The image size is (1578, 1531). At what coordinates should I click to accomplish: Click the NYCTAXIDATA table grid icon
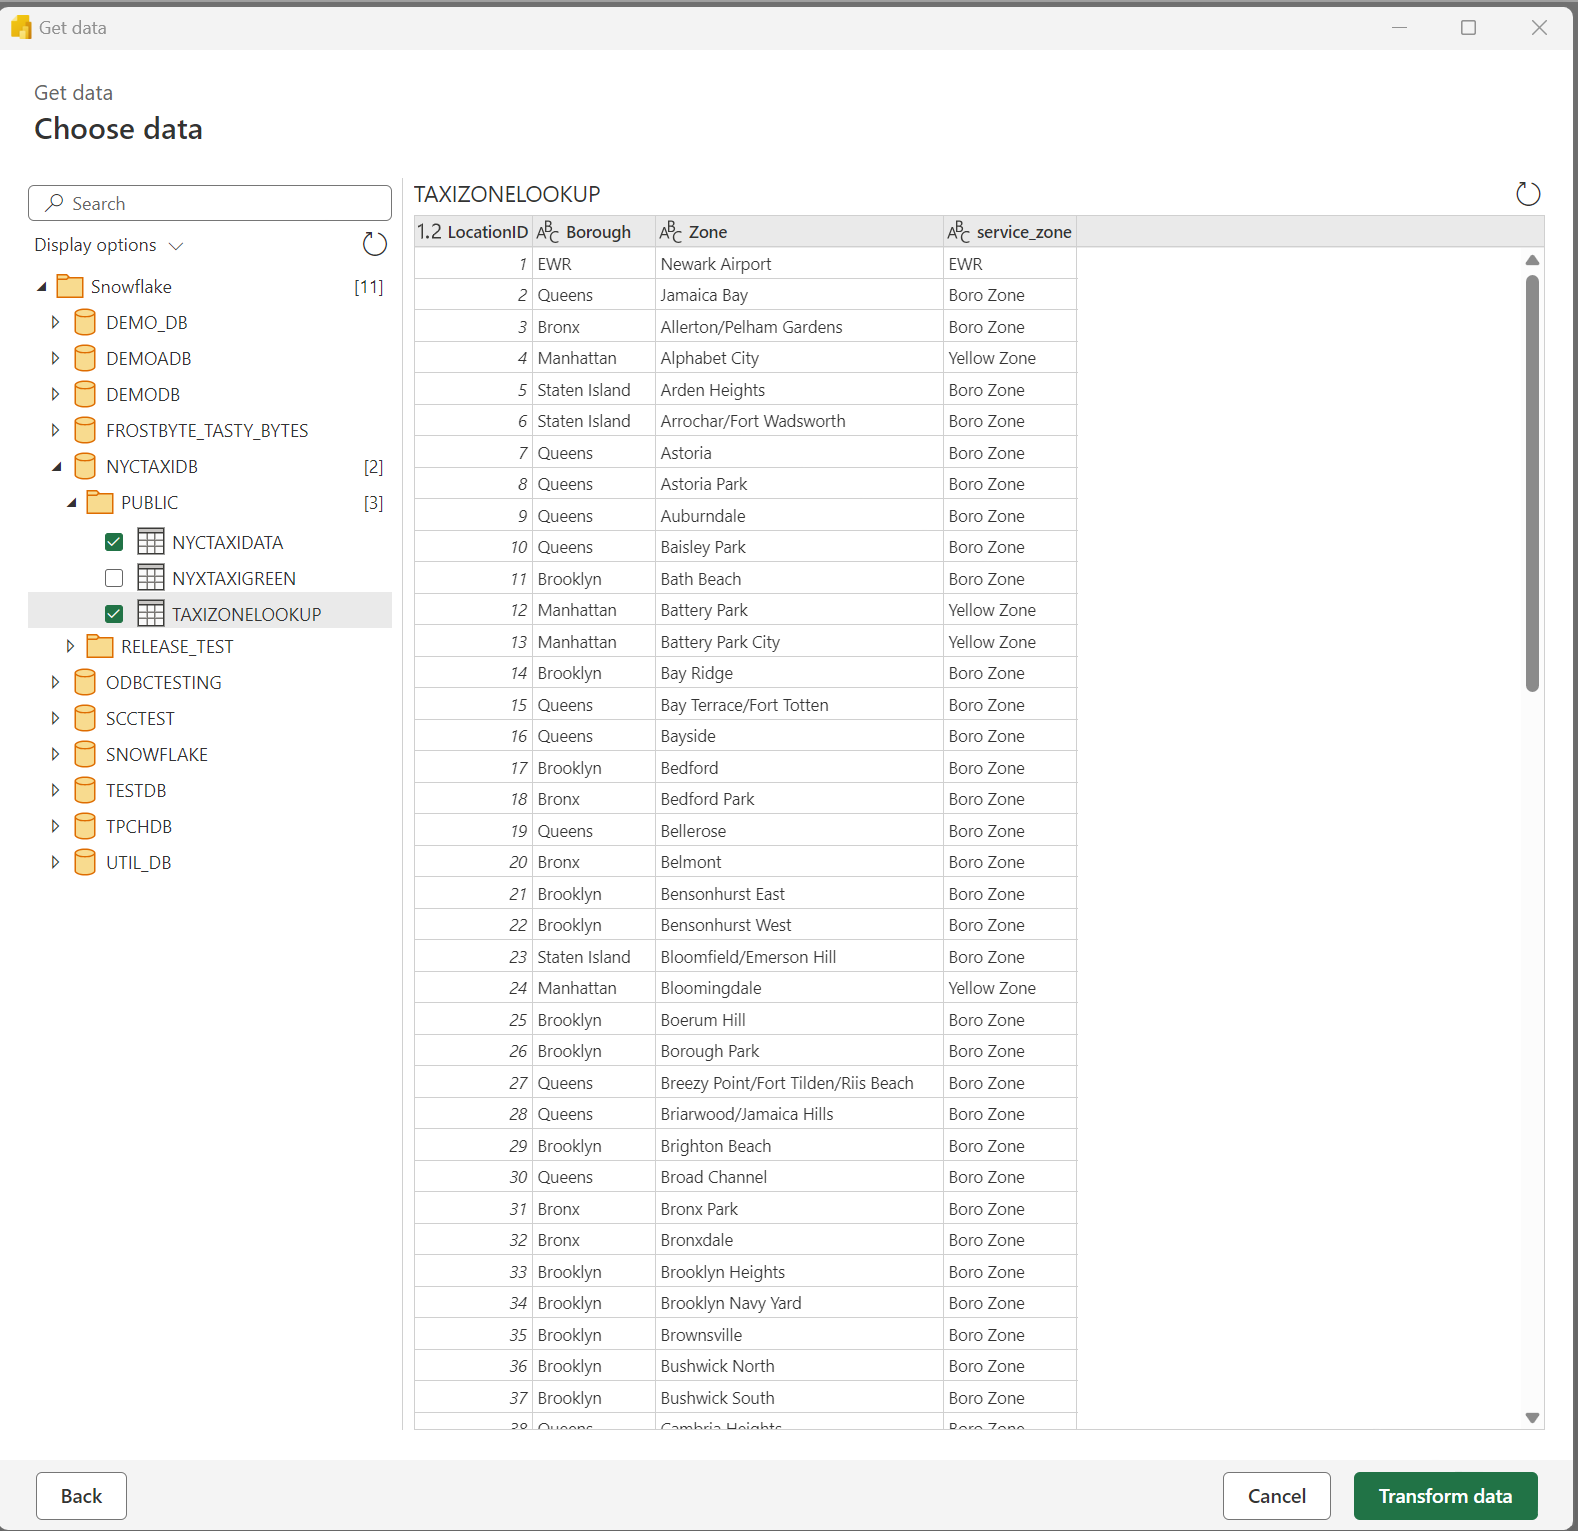pos(151,542)
